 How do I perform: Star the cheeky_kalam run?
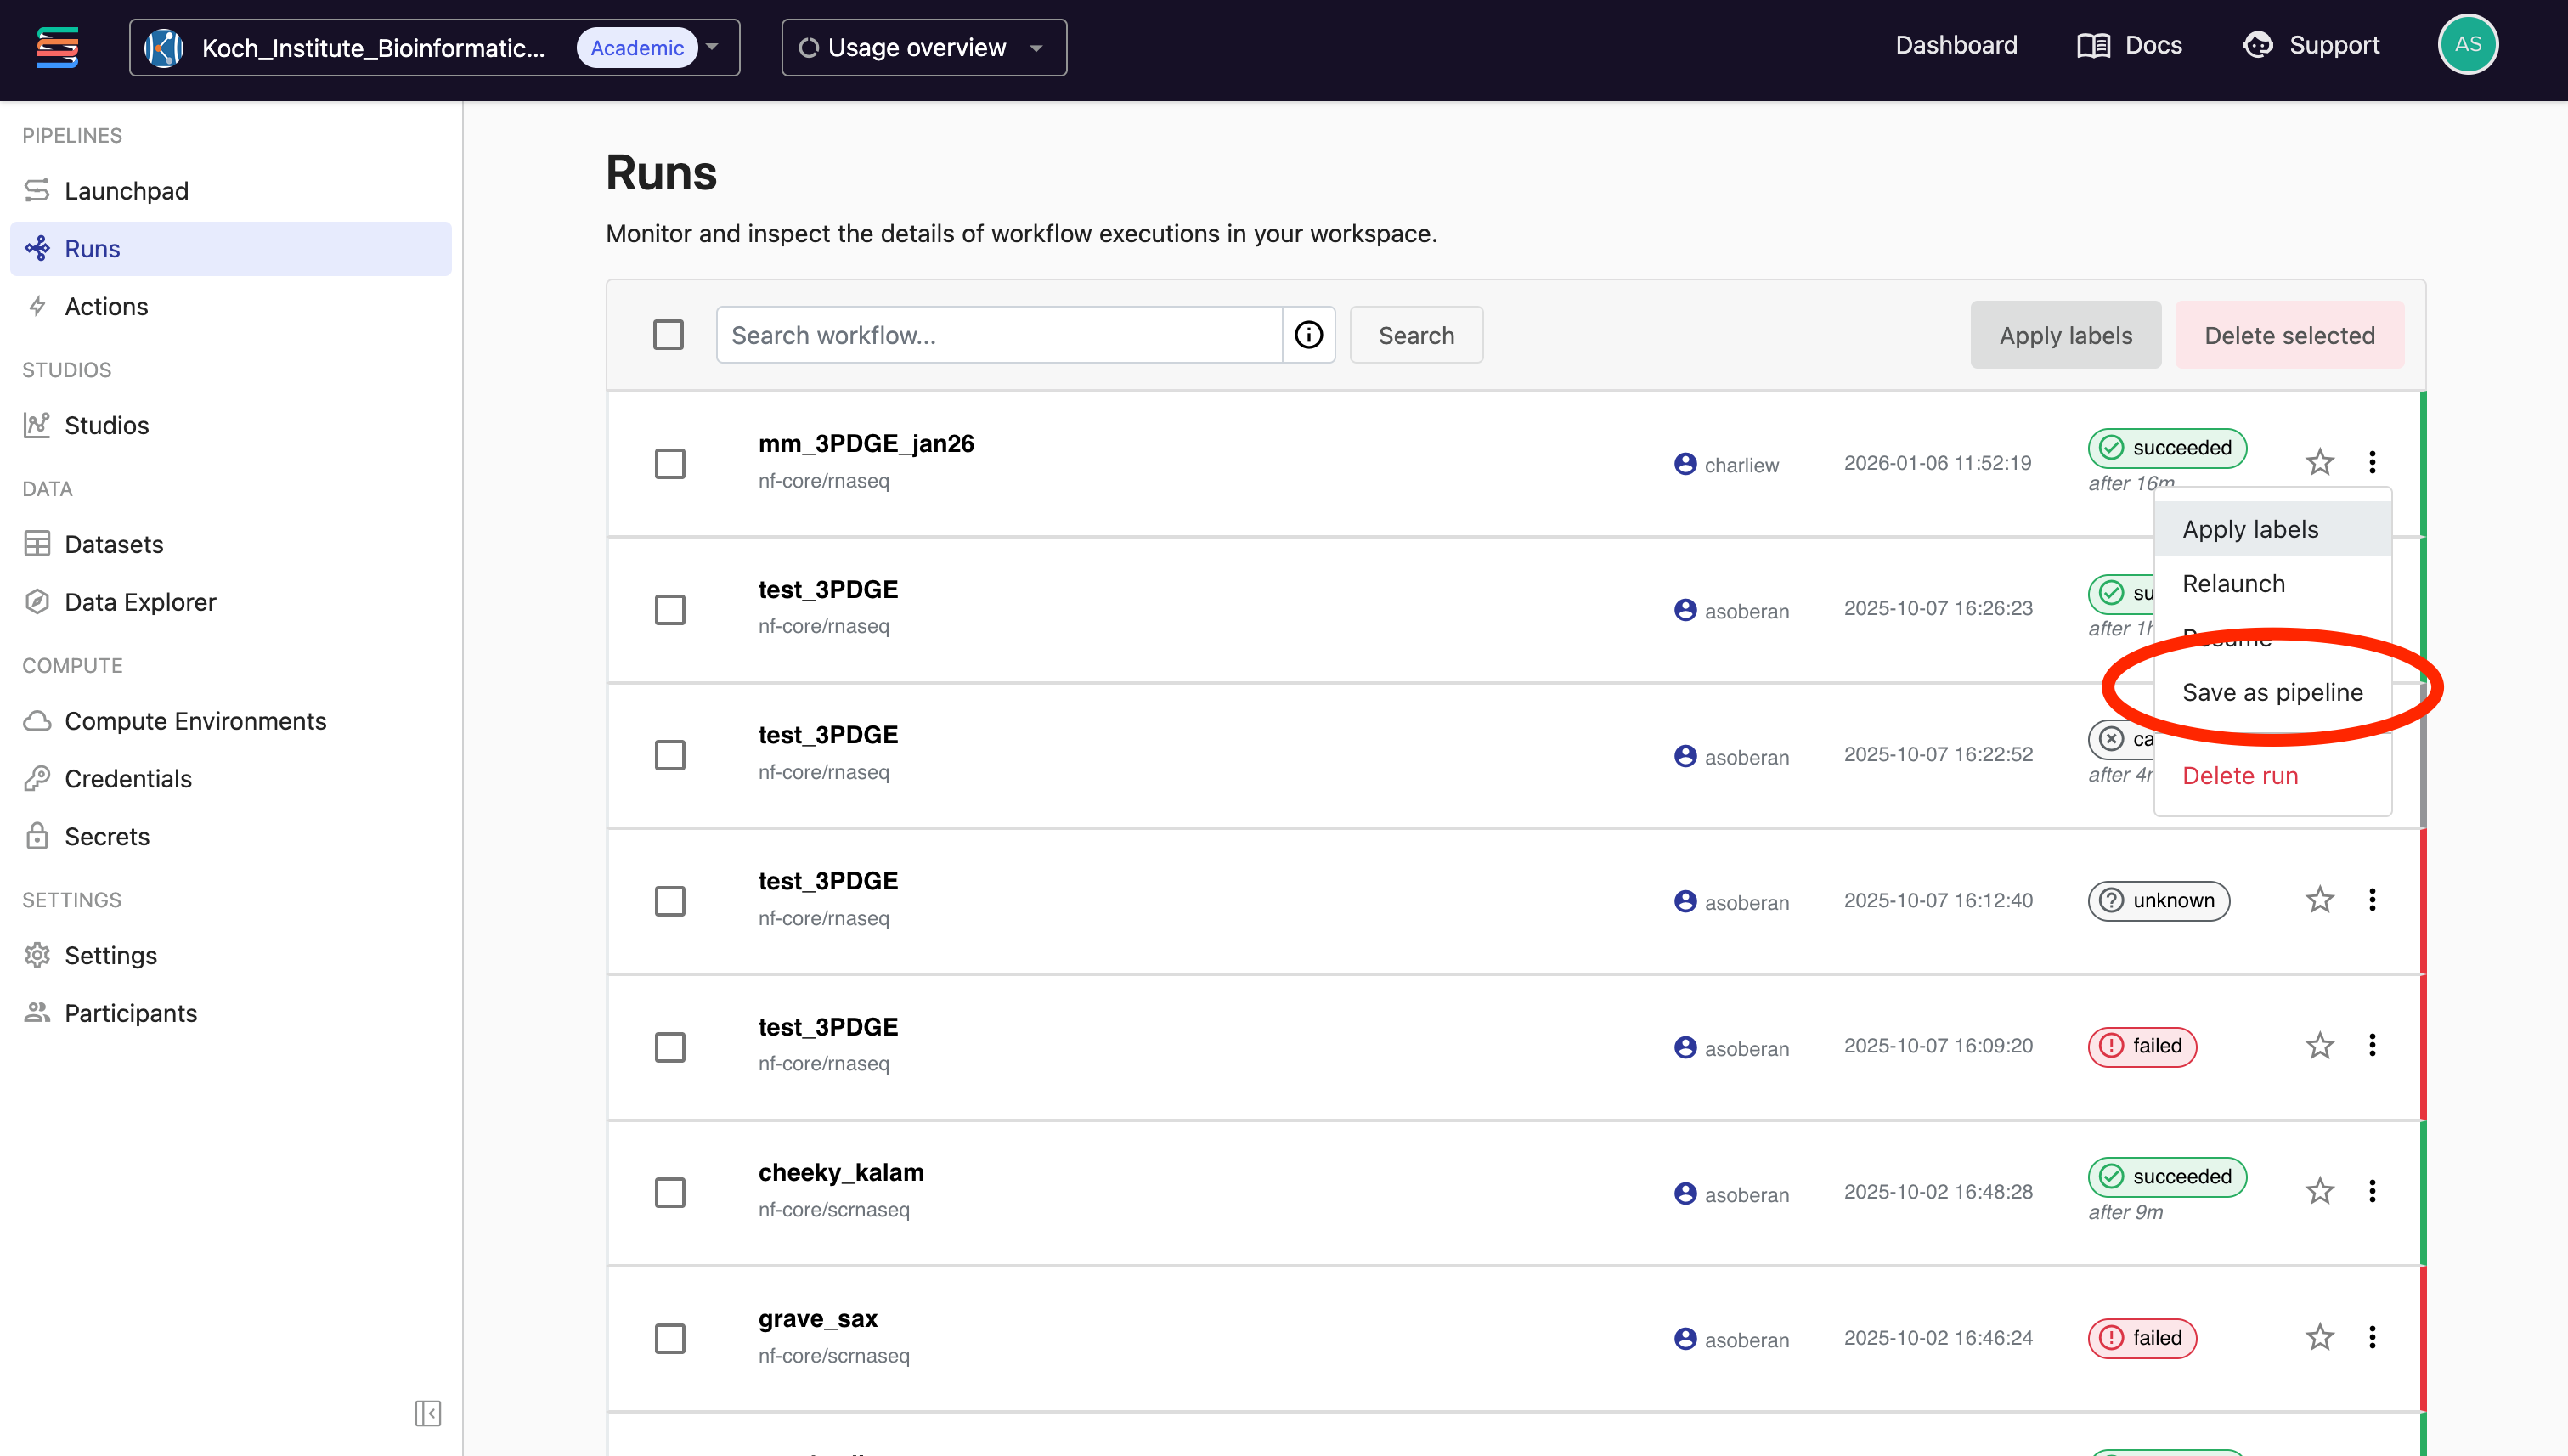2319,1191
